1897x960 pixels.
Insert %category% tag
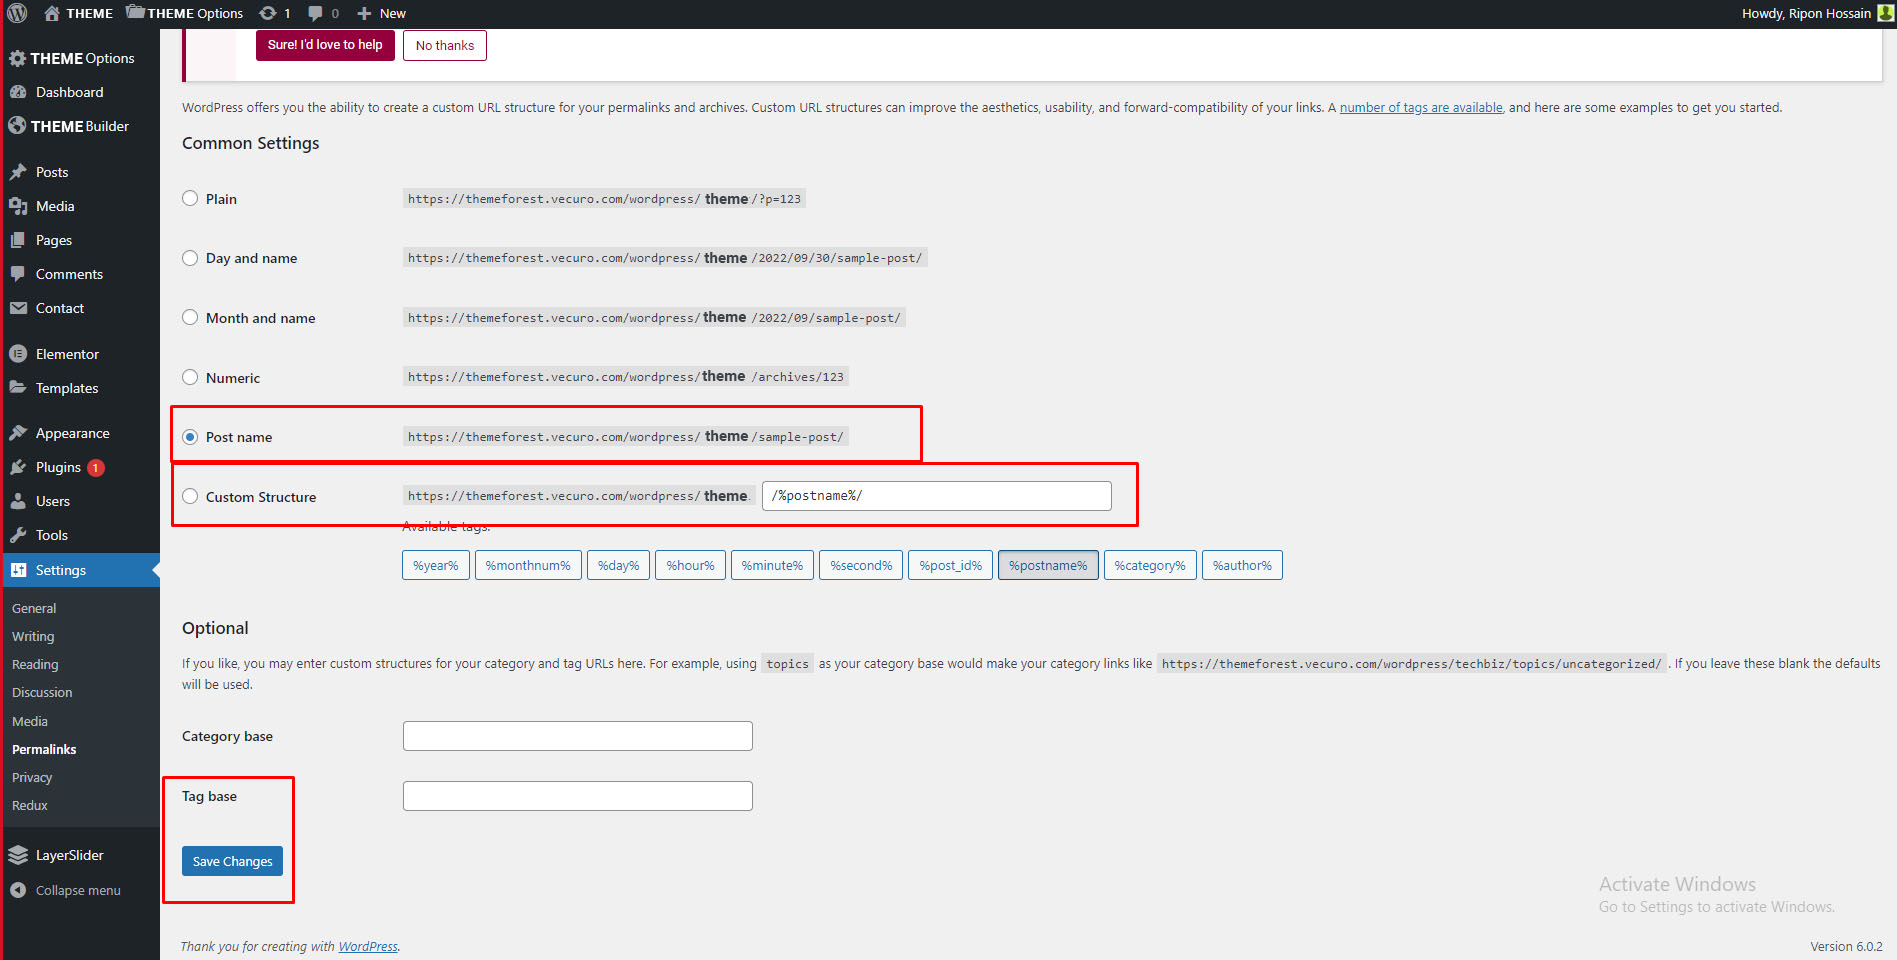point(1150,565)
